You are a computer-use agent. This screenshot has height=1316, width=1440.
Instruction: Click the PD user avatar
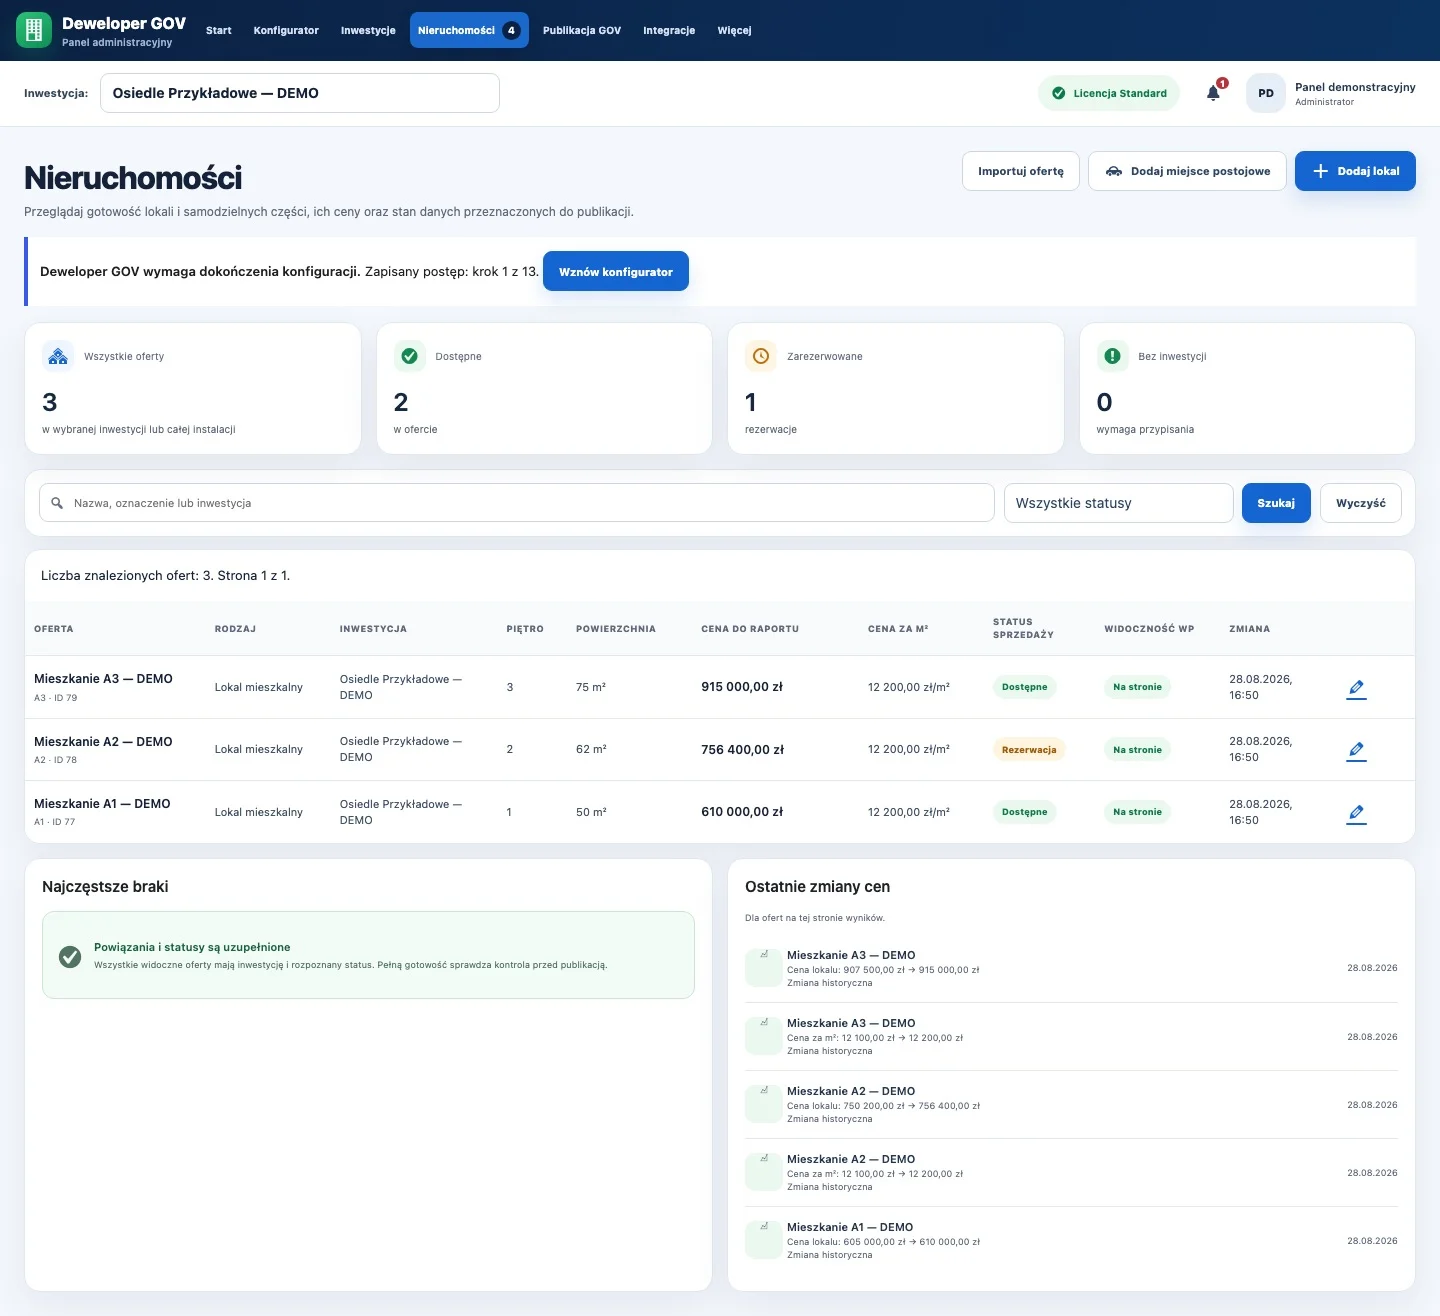coord(1266,93)
